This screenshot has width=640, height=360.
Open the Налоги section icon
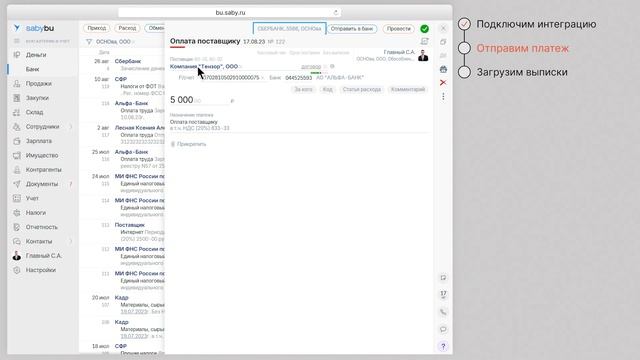coord(17,213)
